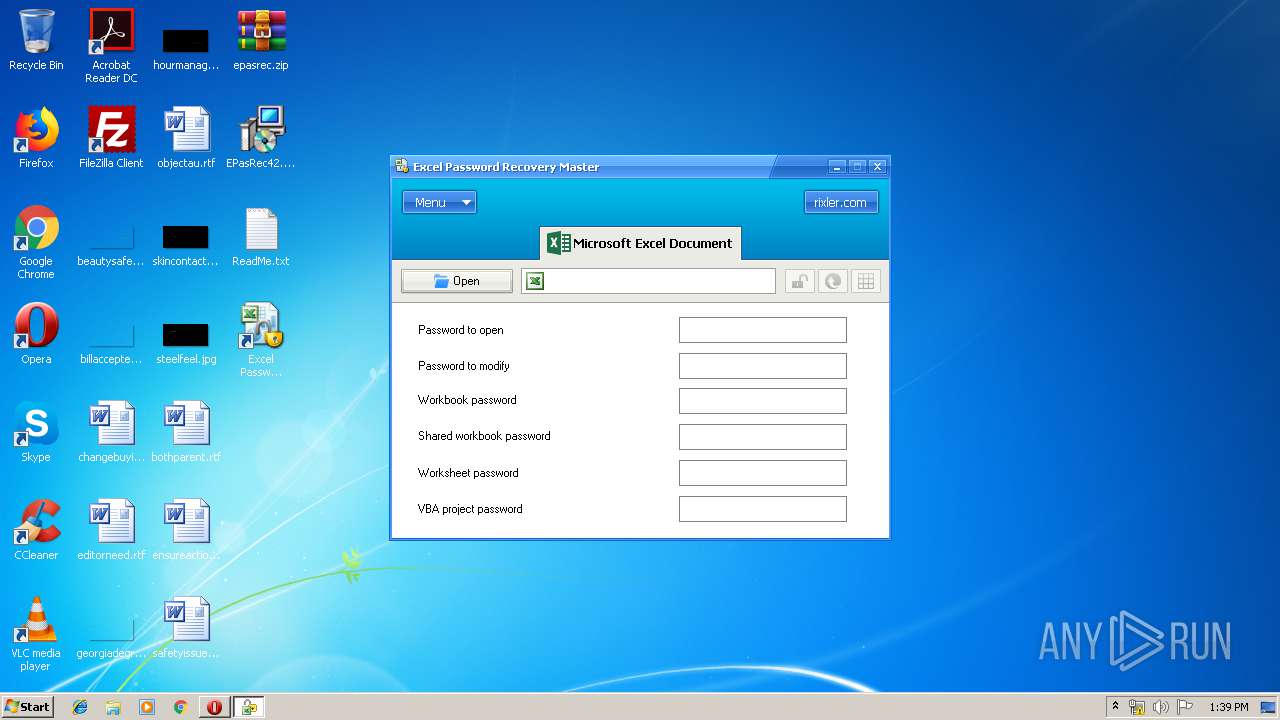Click the Password to open field
The height and width of the screenshot is (720, 1280).
(x=763, y=330)
